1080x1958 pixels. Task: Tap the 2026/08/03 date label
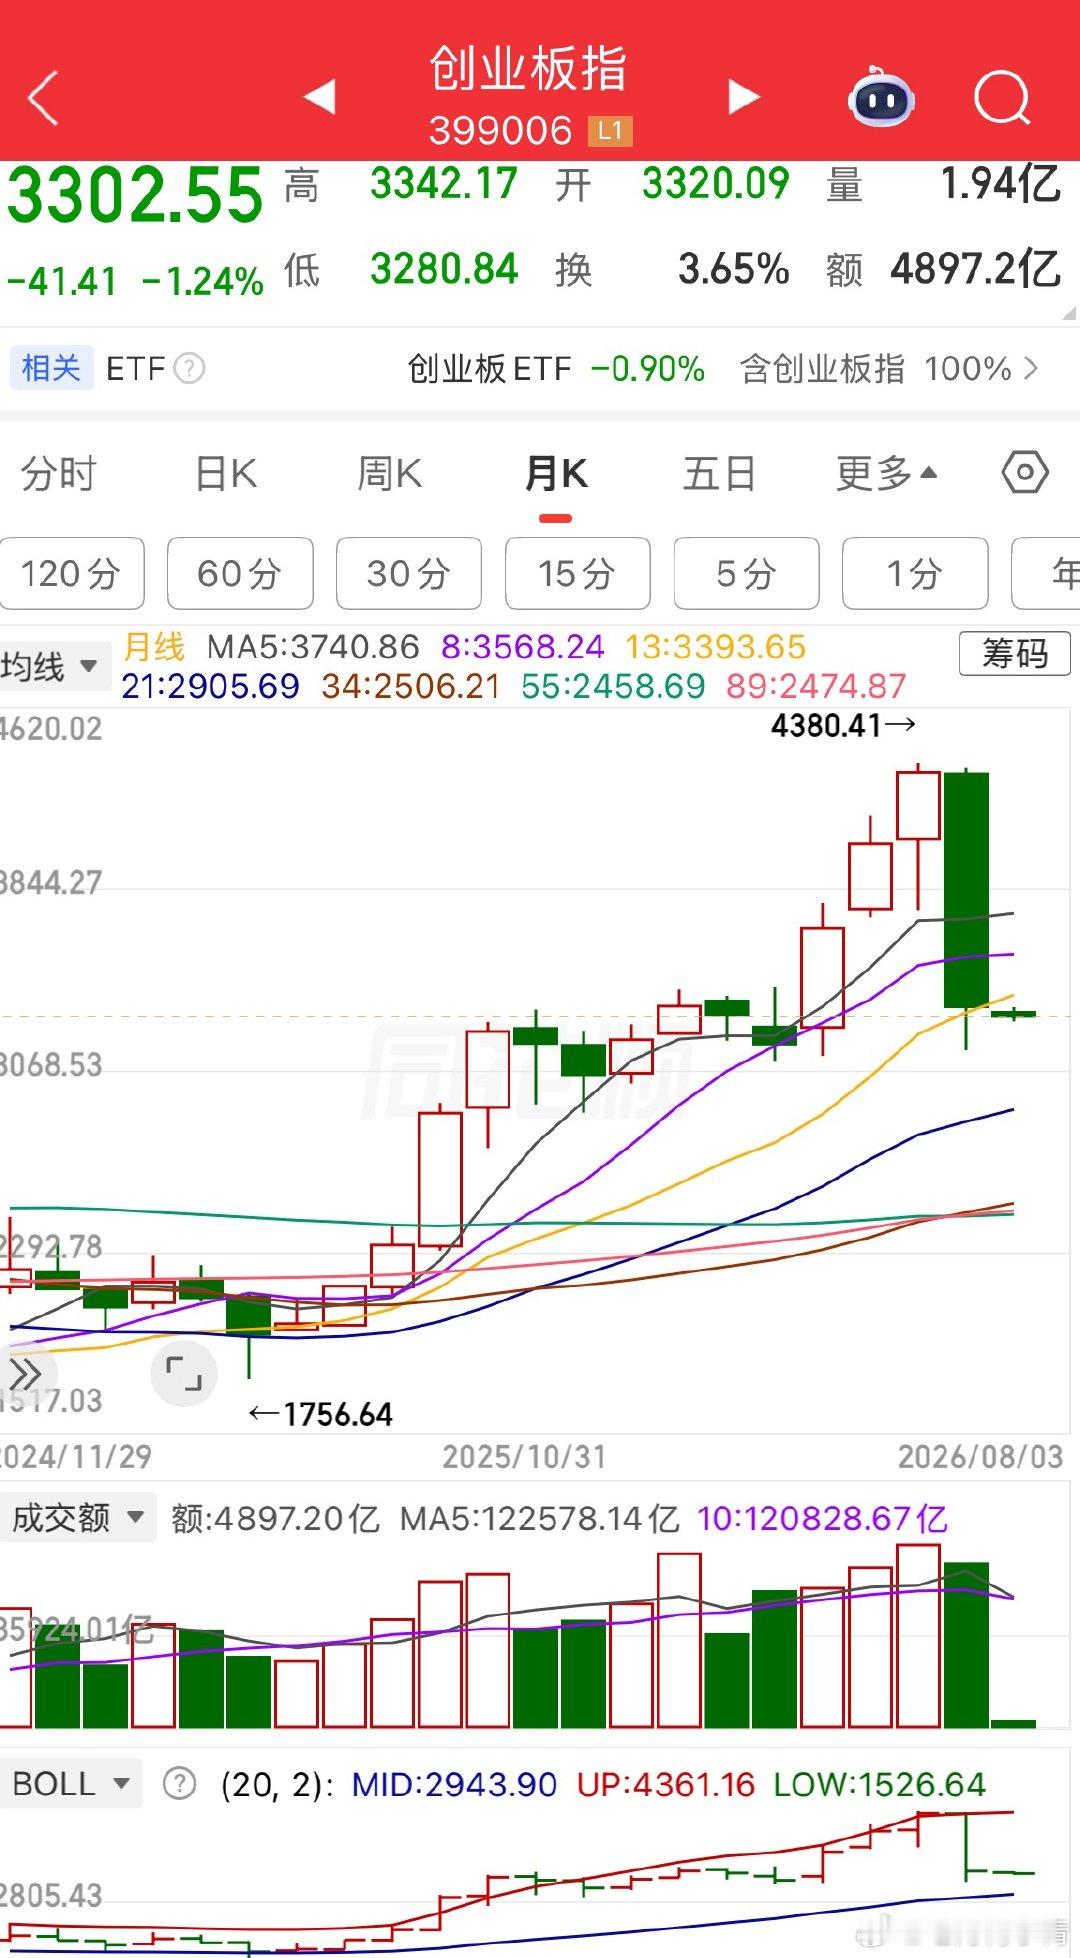pyautogui.click(x=980, y=1456)
